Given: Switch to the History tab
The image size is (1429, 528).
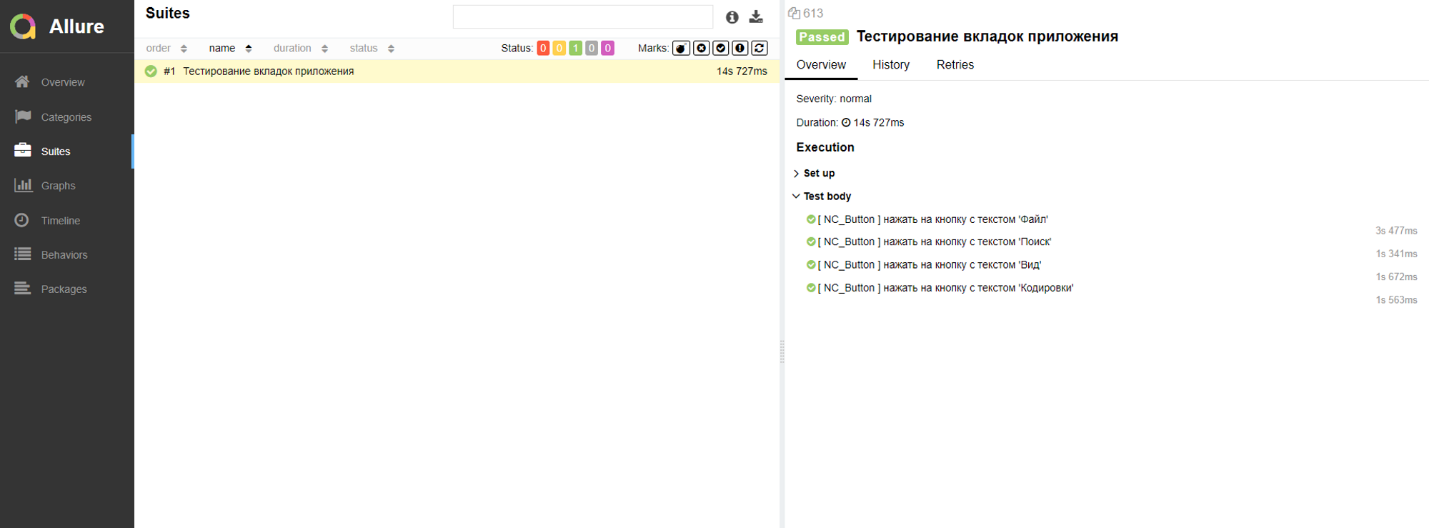Looking at the screenshot, I should 891,65.
